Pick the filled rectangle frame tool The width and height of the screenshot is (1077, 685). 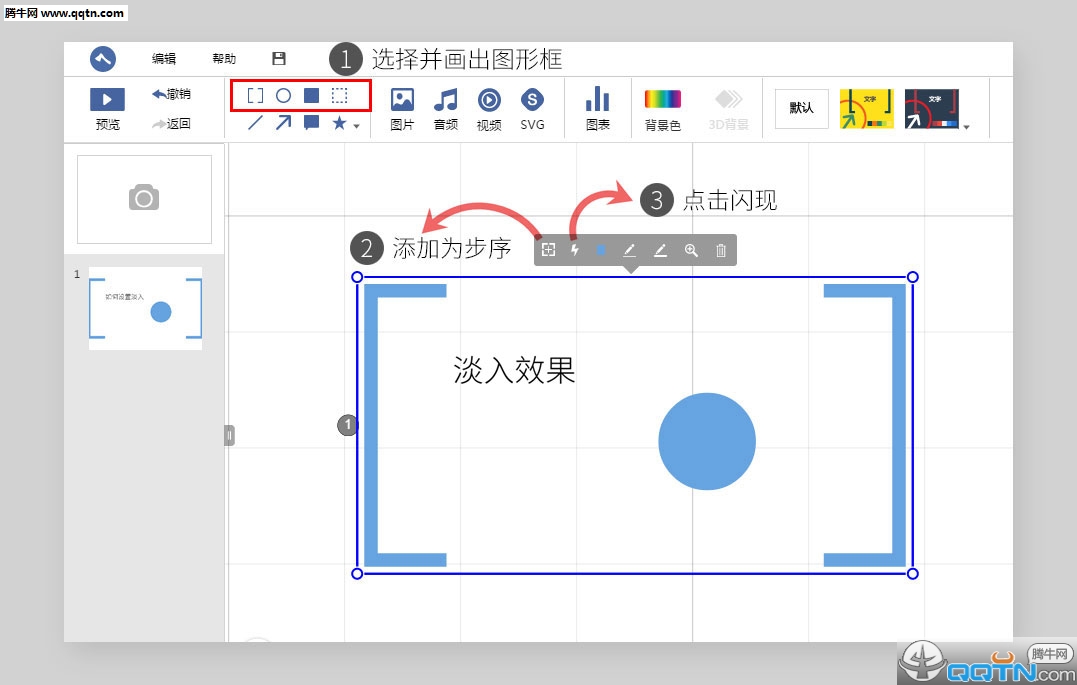tap(311, 96)
